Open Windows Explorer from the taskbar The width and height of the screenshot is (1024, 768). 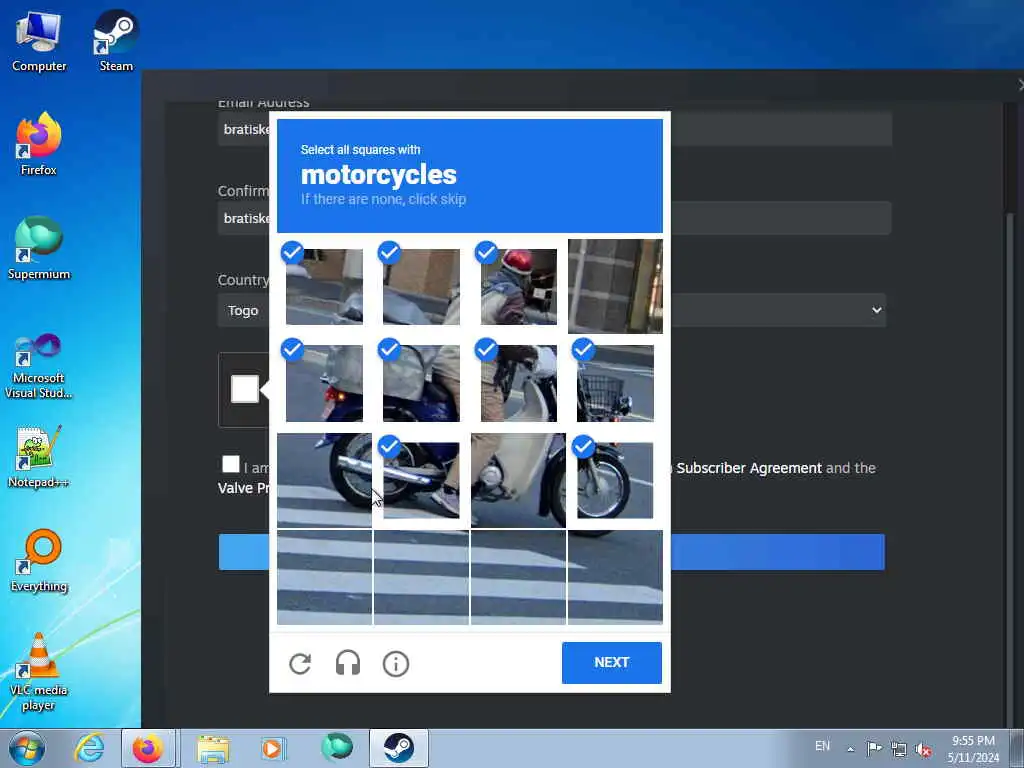[x=213, y=748]
